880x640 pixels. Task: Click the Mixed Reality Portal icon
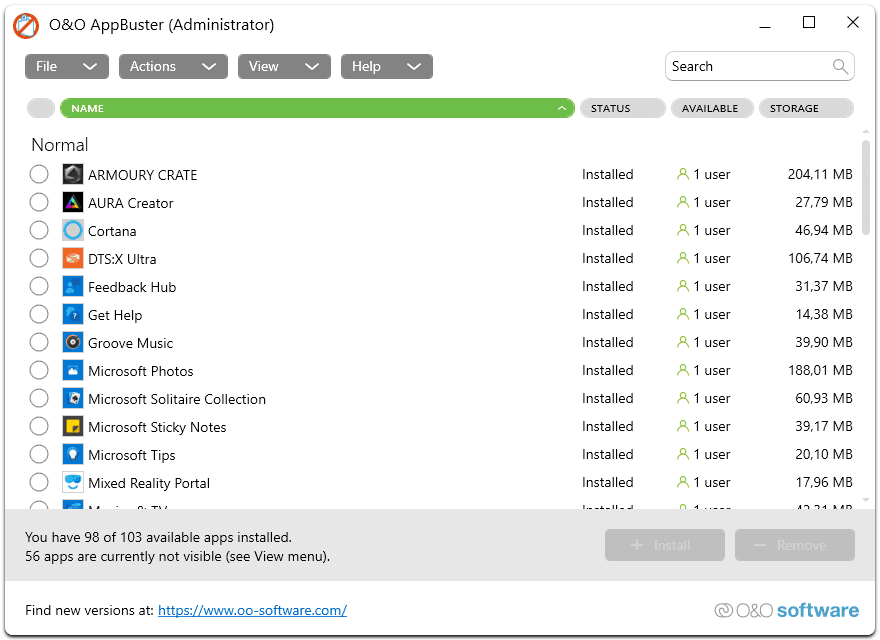point(72,482)
